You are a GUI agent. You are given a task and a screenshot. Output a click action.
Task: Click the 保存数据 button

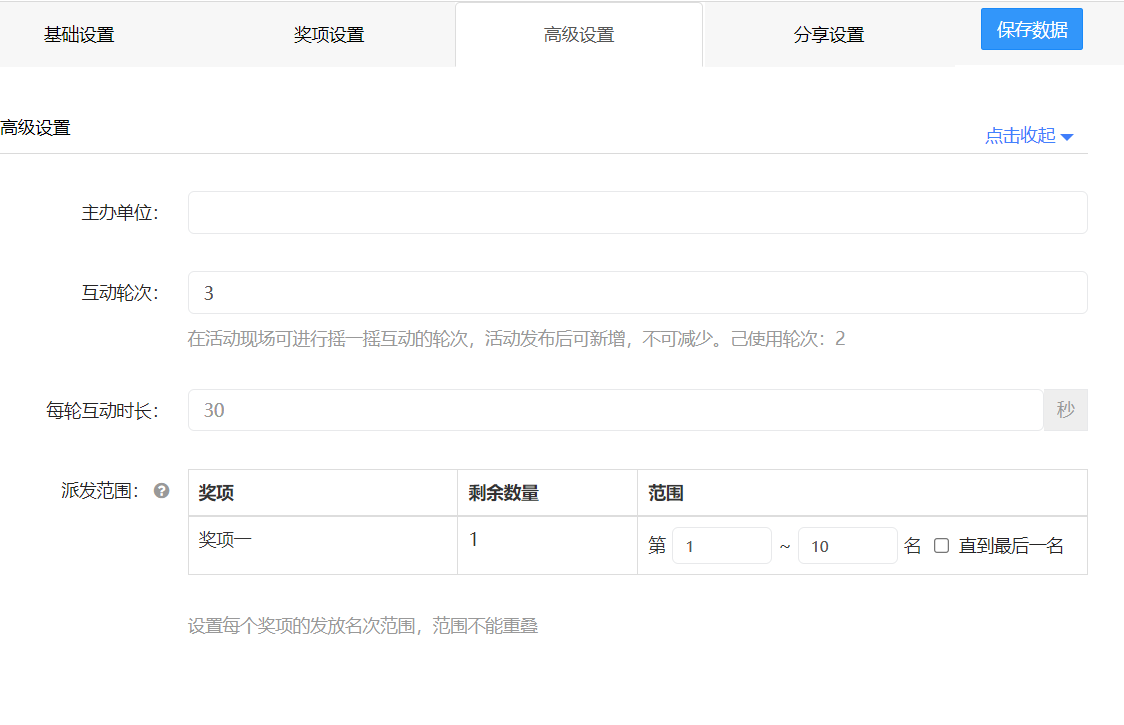1031,28
